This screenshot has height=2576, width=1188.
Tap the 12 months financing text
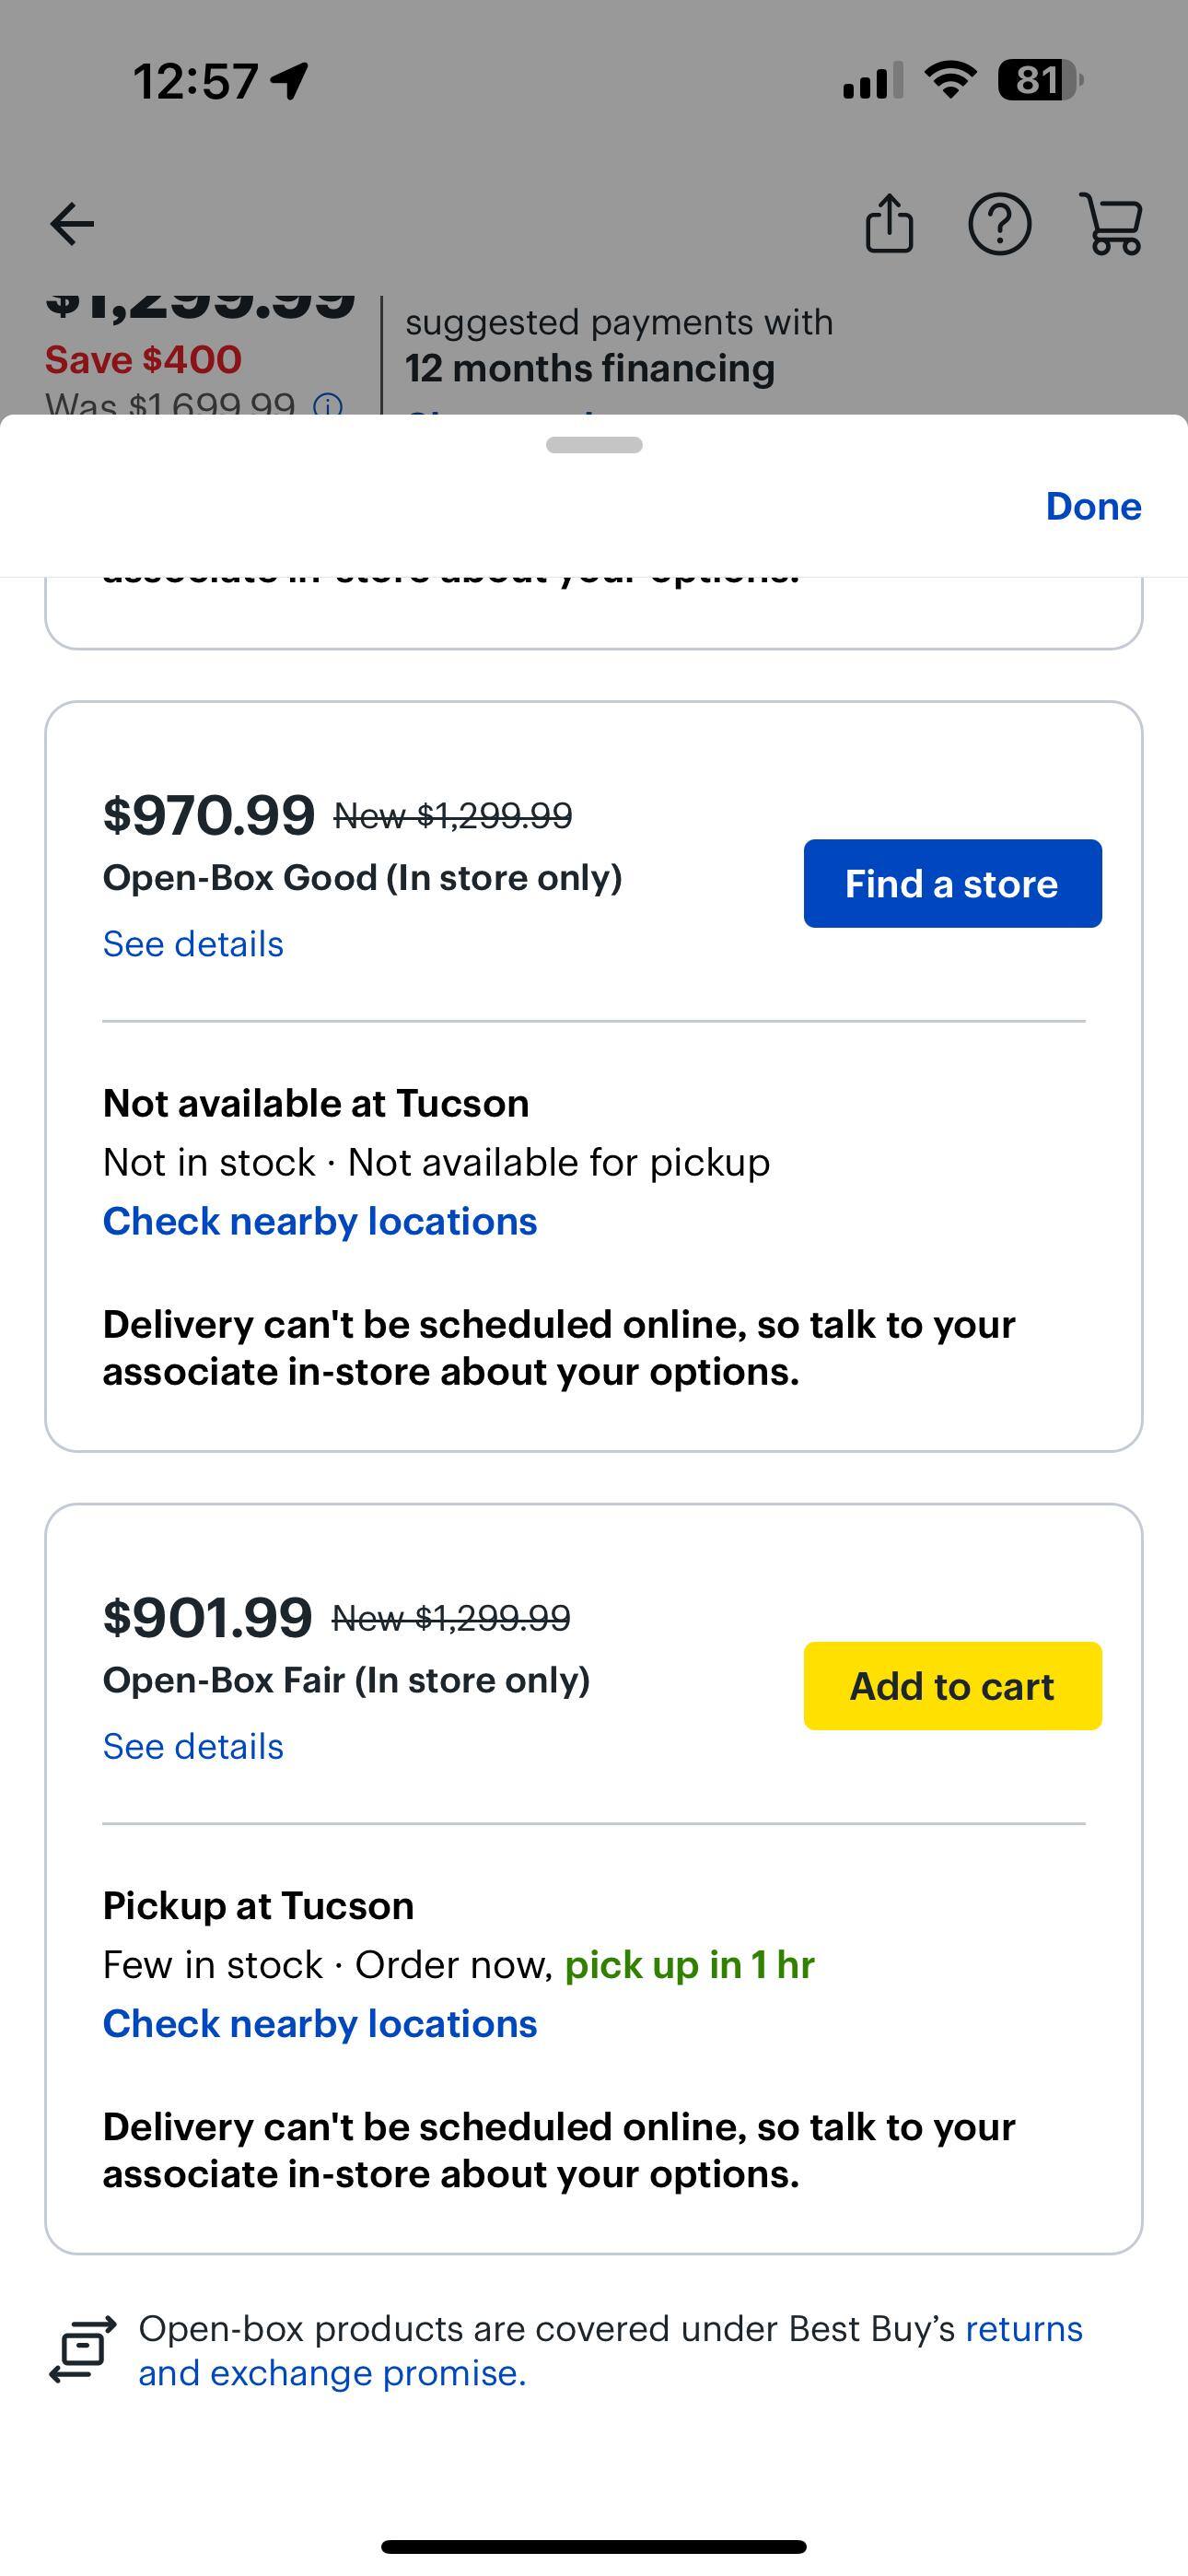pyautogui.click(x=589, y=368)
